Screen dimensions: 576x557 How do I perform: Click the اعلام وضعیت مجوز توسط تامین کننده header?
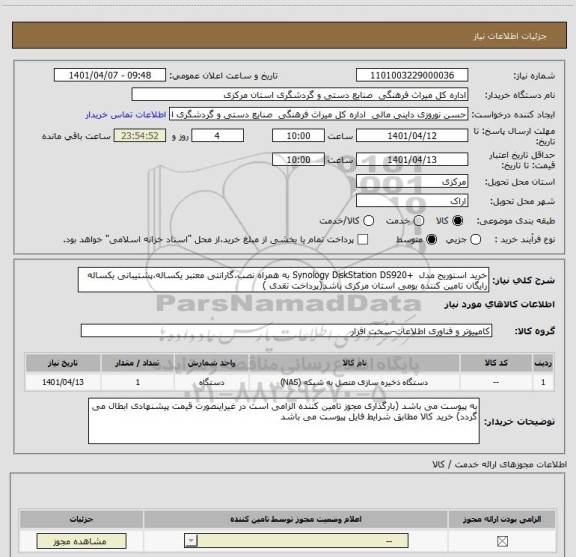[x=296, y=519]
